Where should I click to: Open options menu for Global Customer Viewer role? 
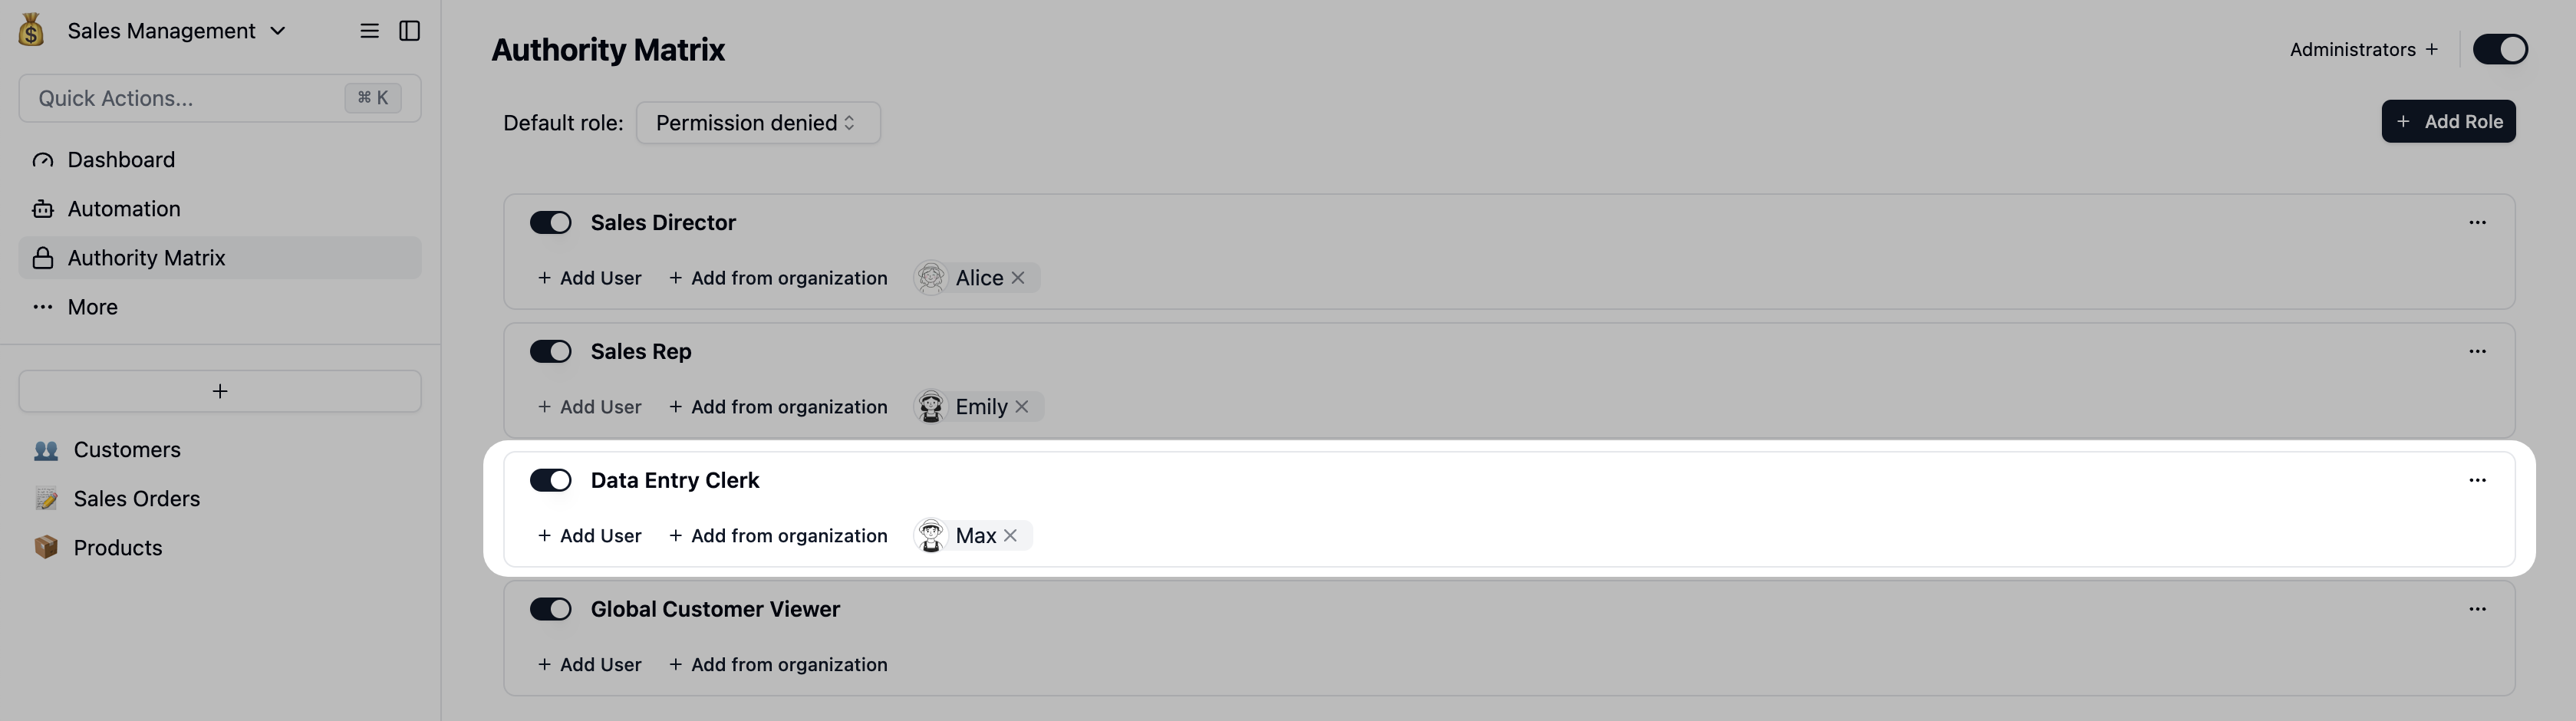pyautogui.click(x=2477, y=609)
